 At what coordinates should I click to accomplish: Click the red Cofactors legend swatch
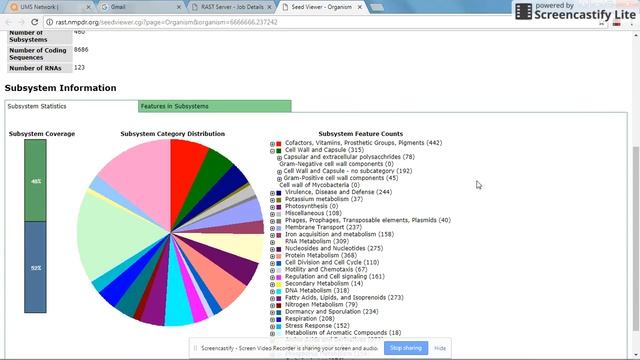point(279,144)
